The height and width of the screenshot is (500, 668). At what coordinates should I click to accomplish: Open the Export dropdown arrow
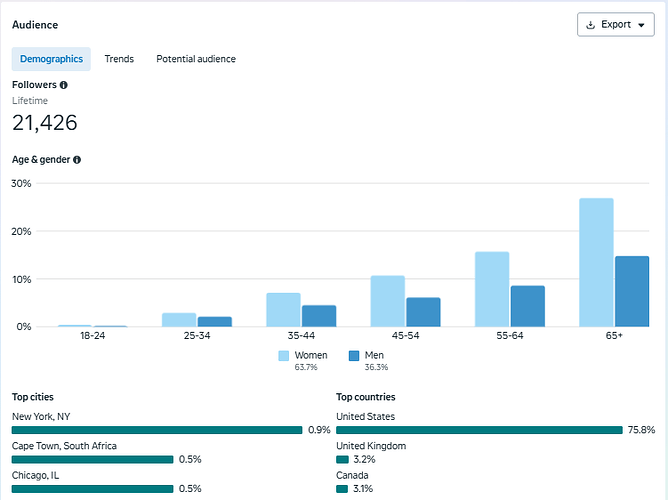[x=641, y=25]
